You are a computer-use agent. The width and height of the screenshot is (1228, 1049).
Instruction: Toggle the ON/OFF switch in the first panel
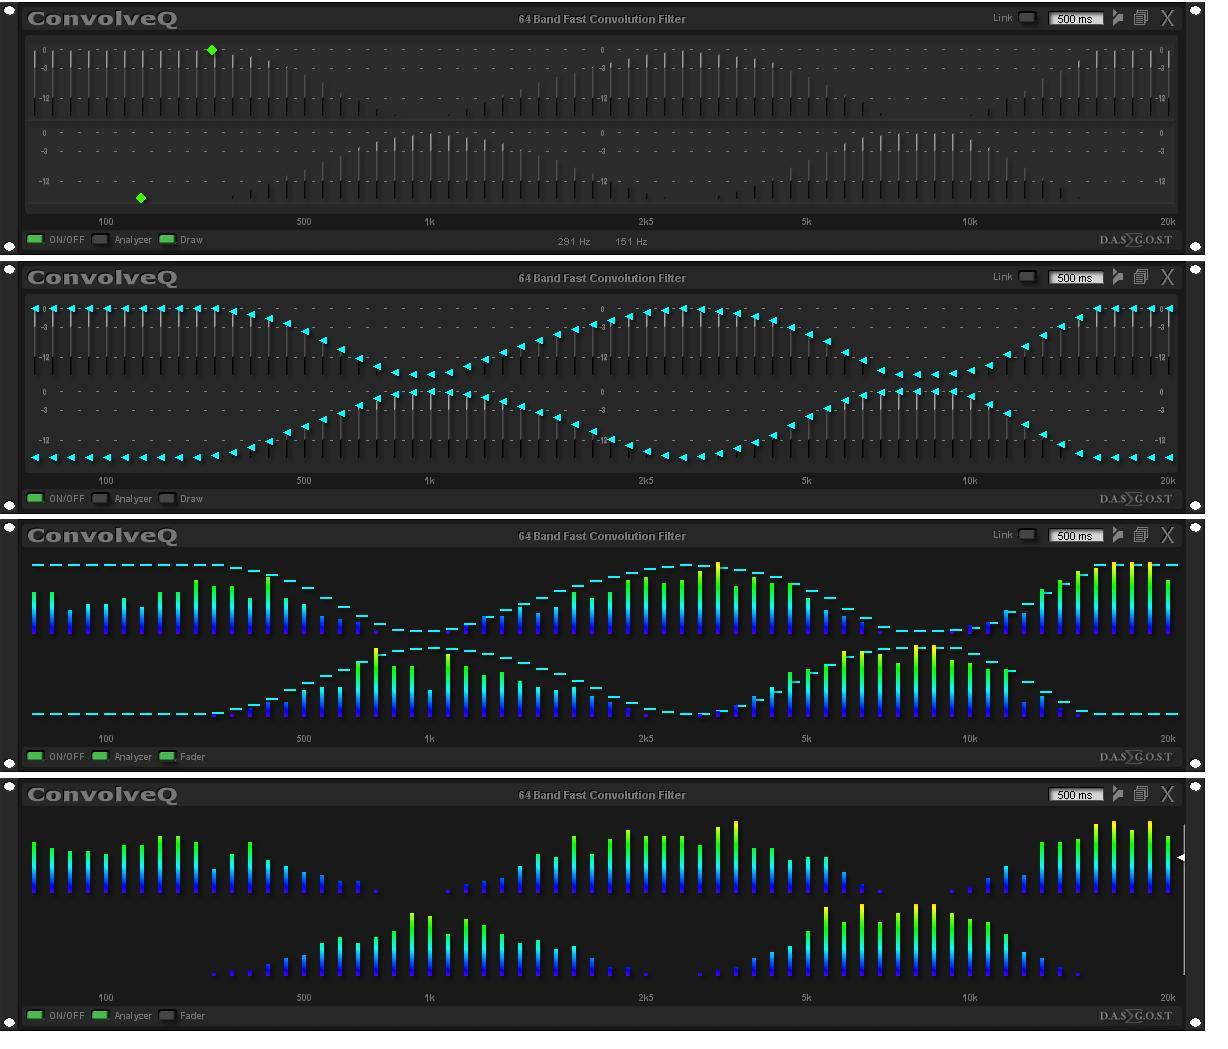coord(35,240)
